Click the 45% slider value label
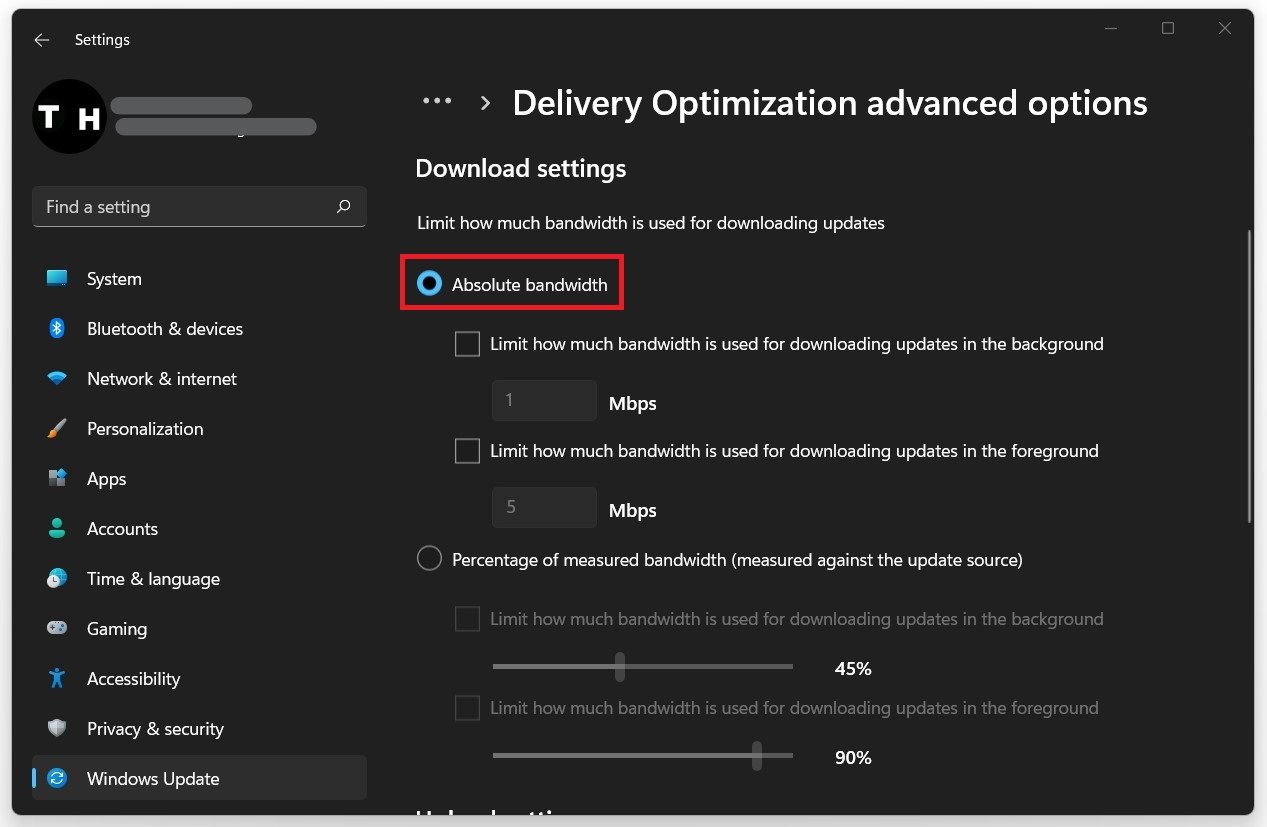The width and height of the screenshot is (1267, 827). coord(853,669)
